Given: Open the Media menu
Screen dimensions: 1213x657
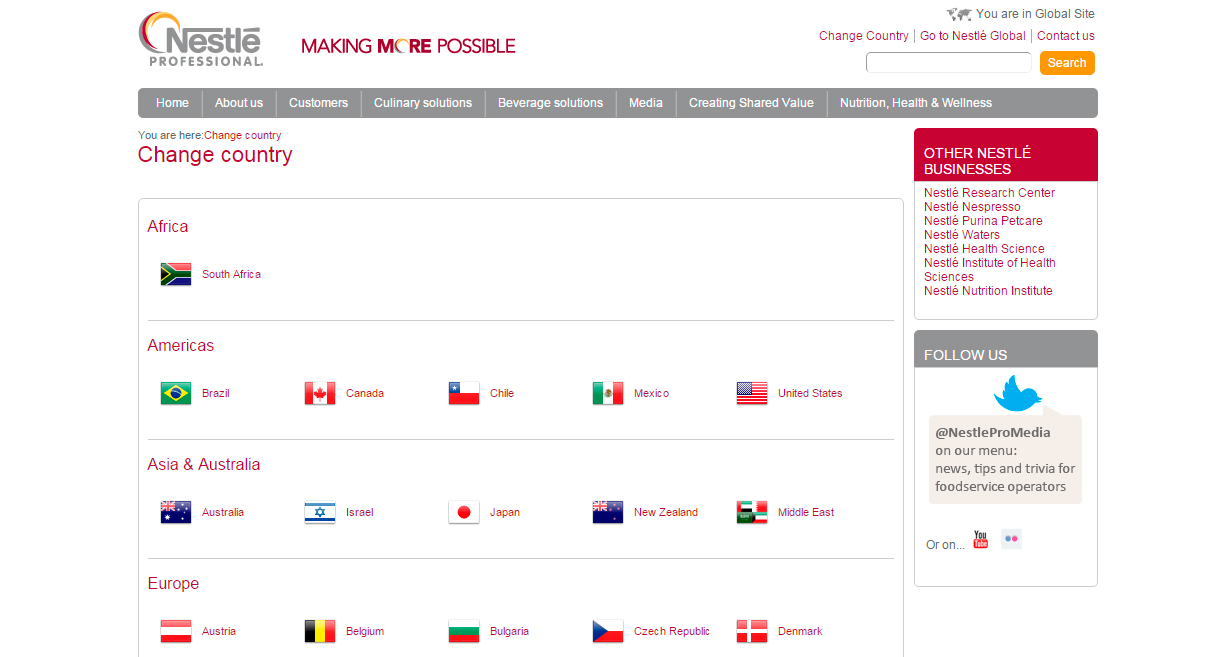Looking at the screenshot, I should tap(646, 103).
